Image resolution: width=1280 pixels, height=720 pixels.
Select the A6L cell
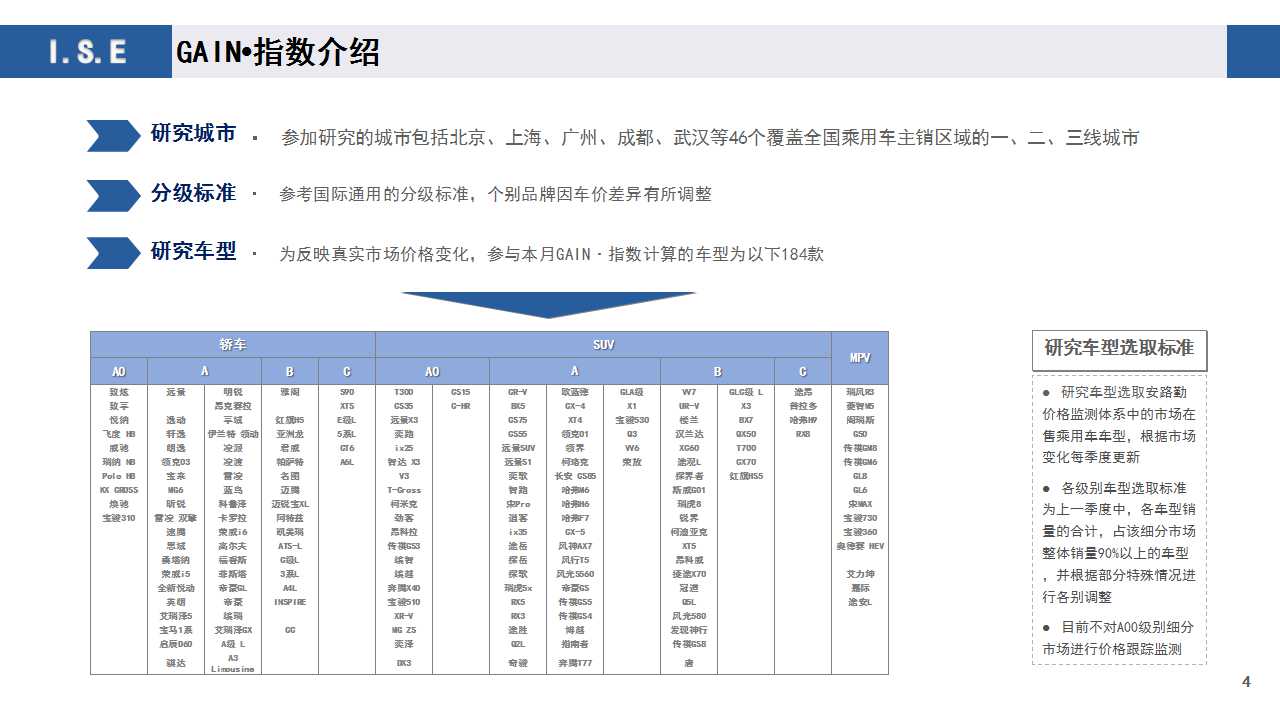[x=347, y=463]
